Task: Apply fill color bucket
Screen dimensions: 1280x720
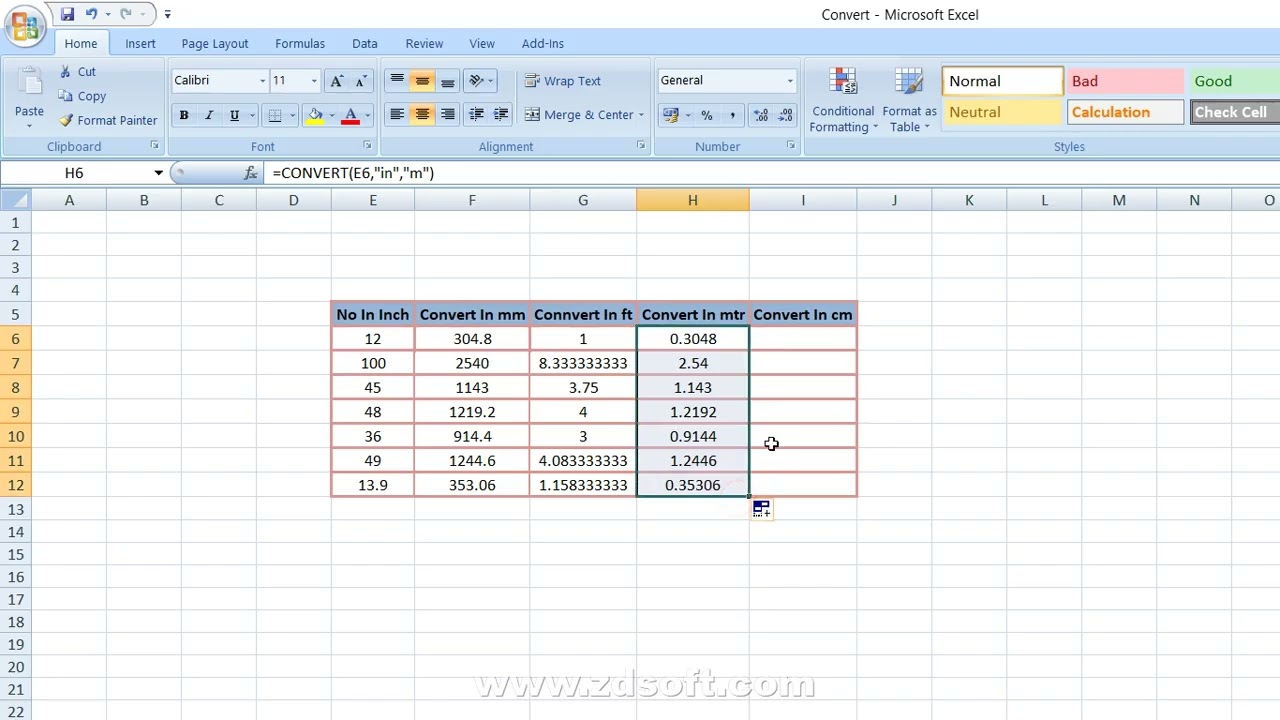Action: (x=315, y=115)
